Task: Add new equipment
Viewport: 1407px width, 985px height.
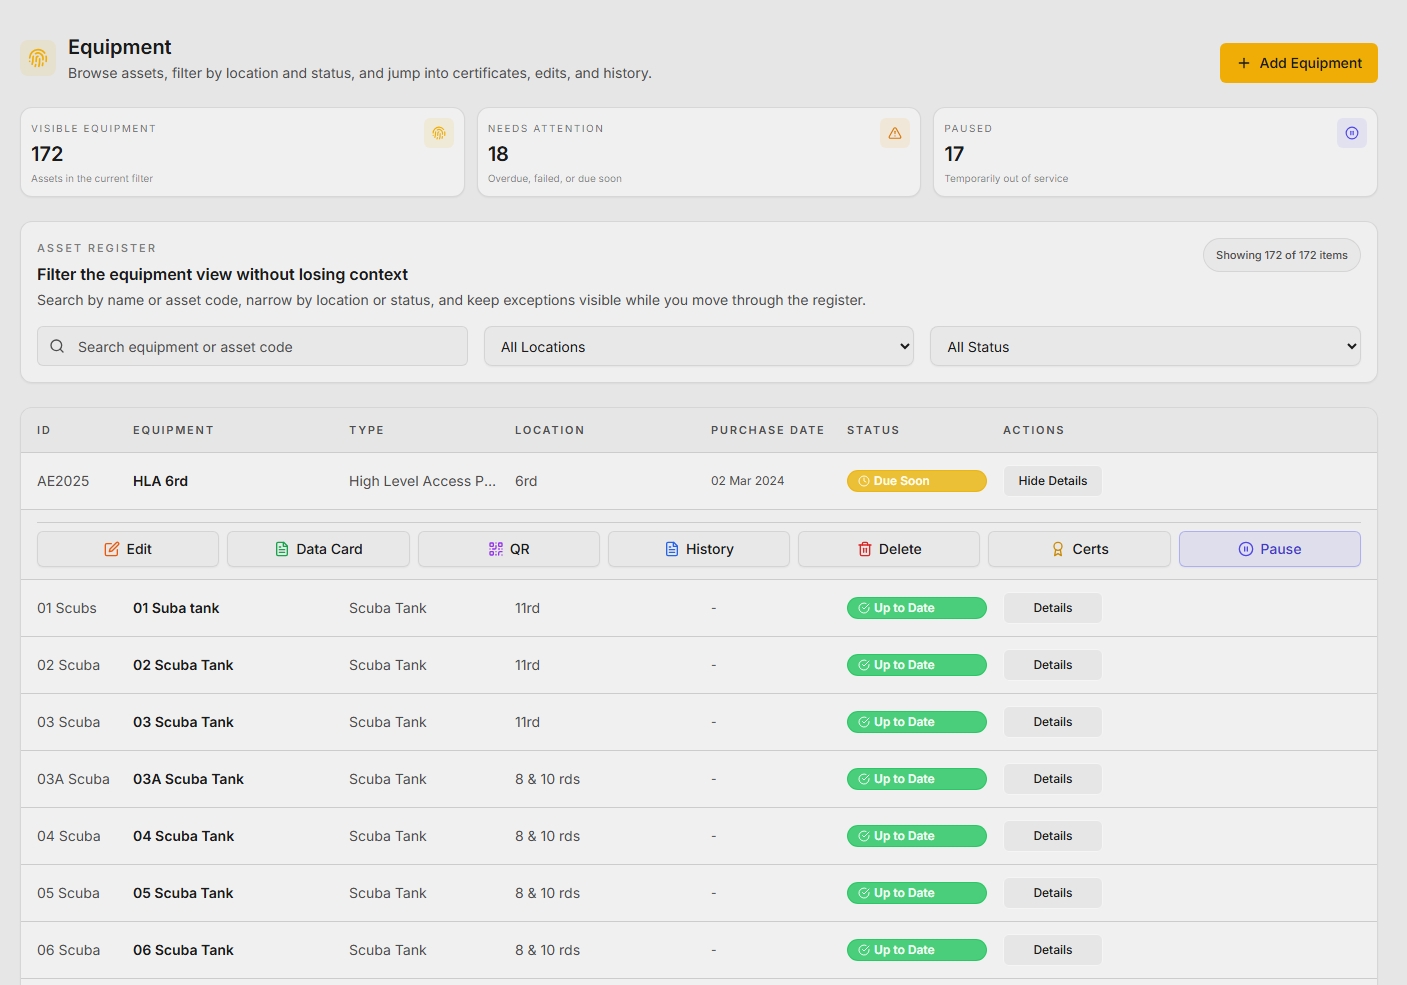Action: click(1298, 63)
